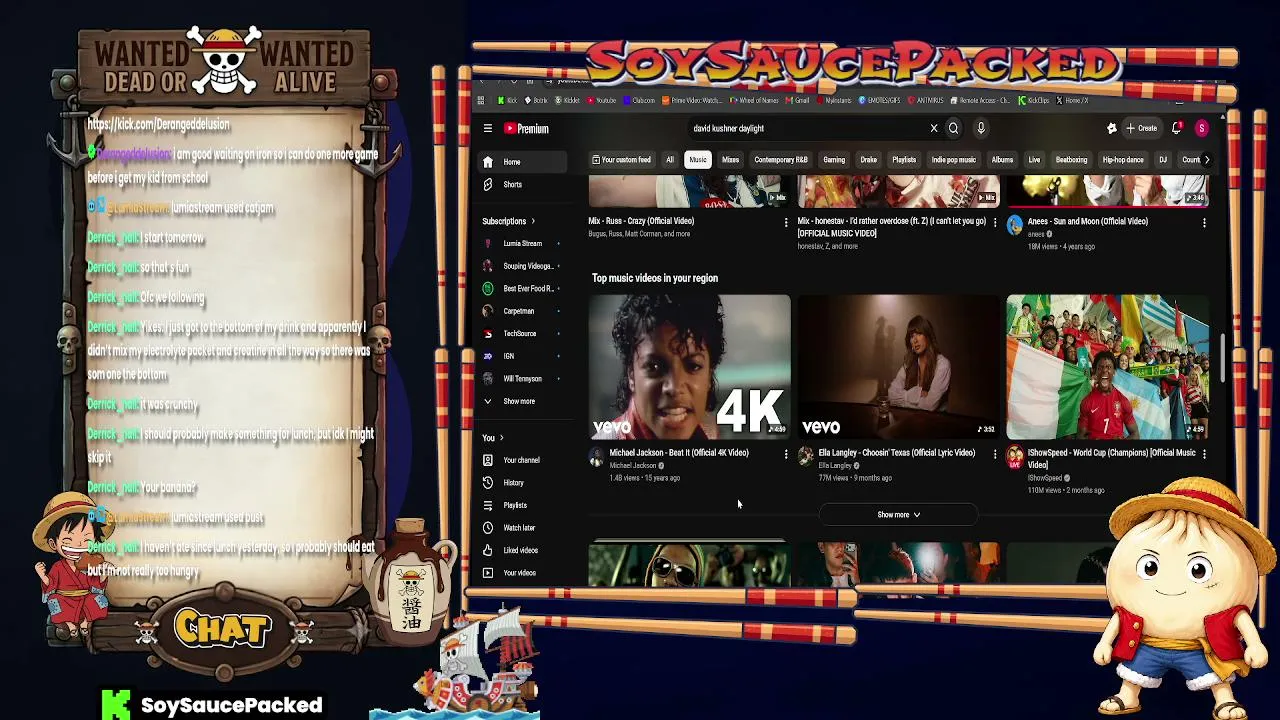Open the Michael Jackson channel avatar
The image size is (1280, 720).
pyautogui.click(x=597, y=458)
